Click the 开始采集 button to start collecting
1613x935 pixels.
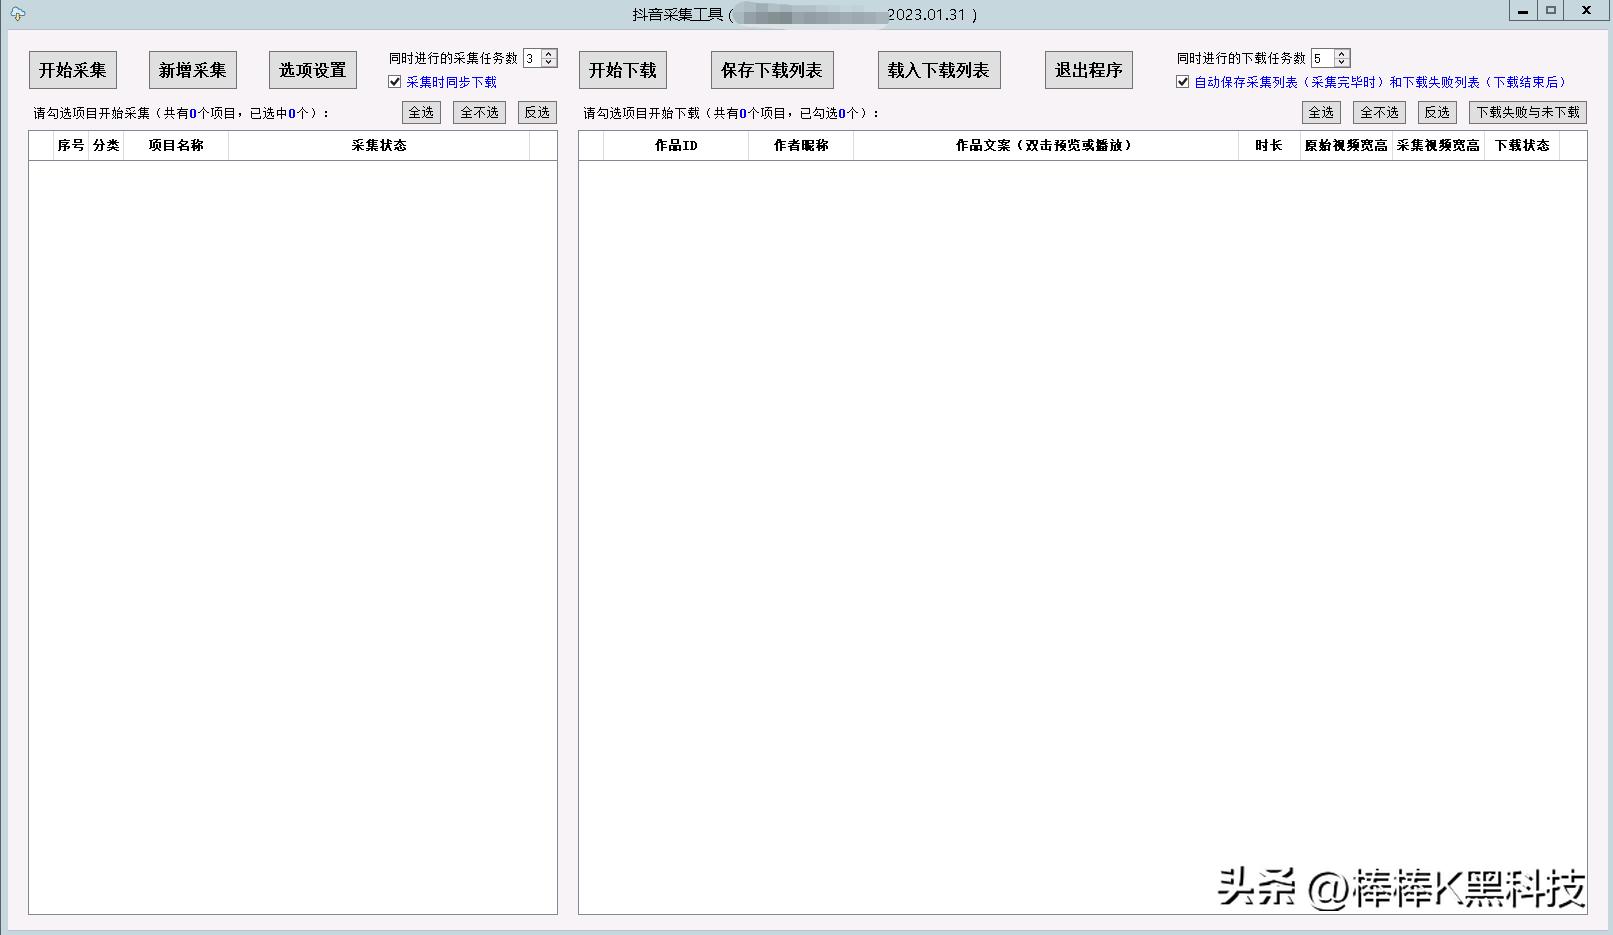(73, 69)
